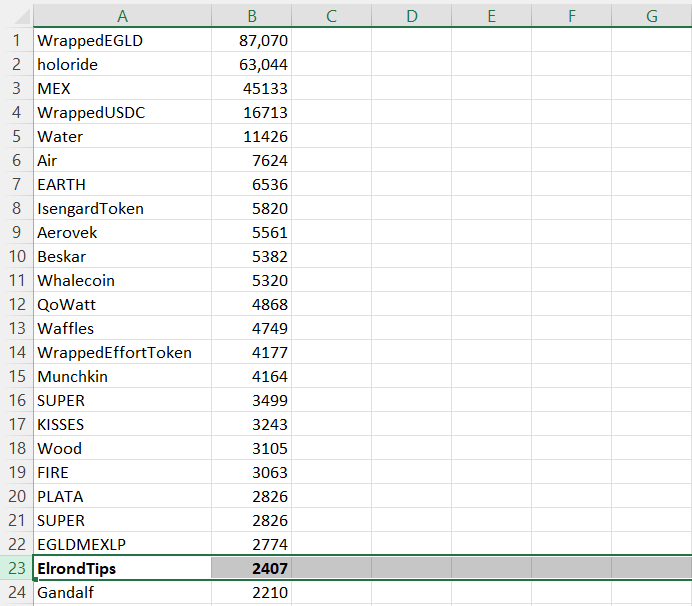Click cell containing Air
The image size is (692, 606).
pyautogui.click(x=123, y=160)
